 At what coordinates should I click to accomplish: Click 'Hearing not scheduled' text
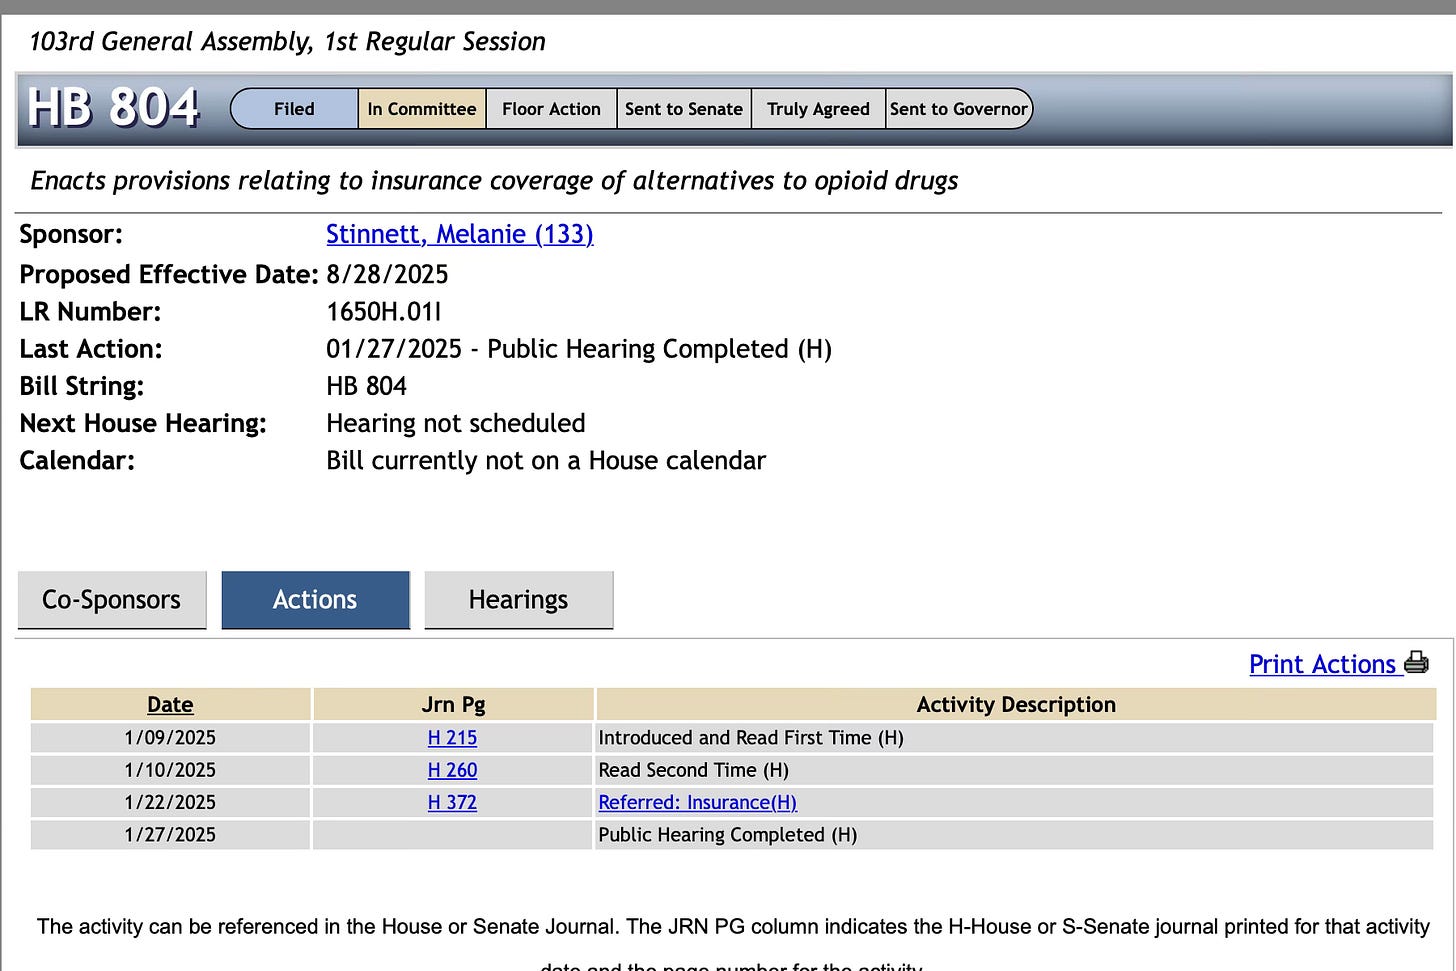point(456,423)
